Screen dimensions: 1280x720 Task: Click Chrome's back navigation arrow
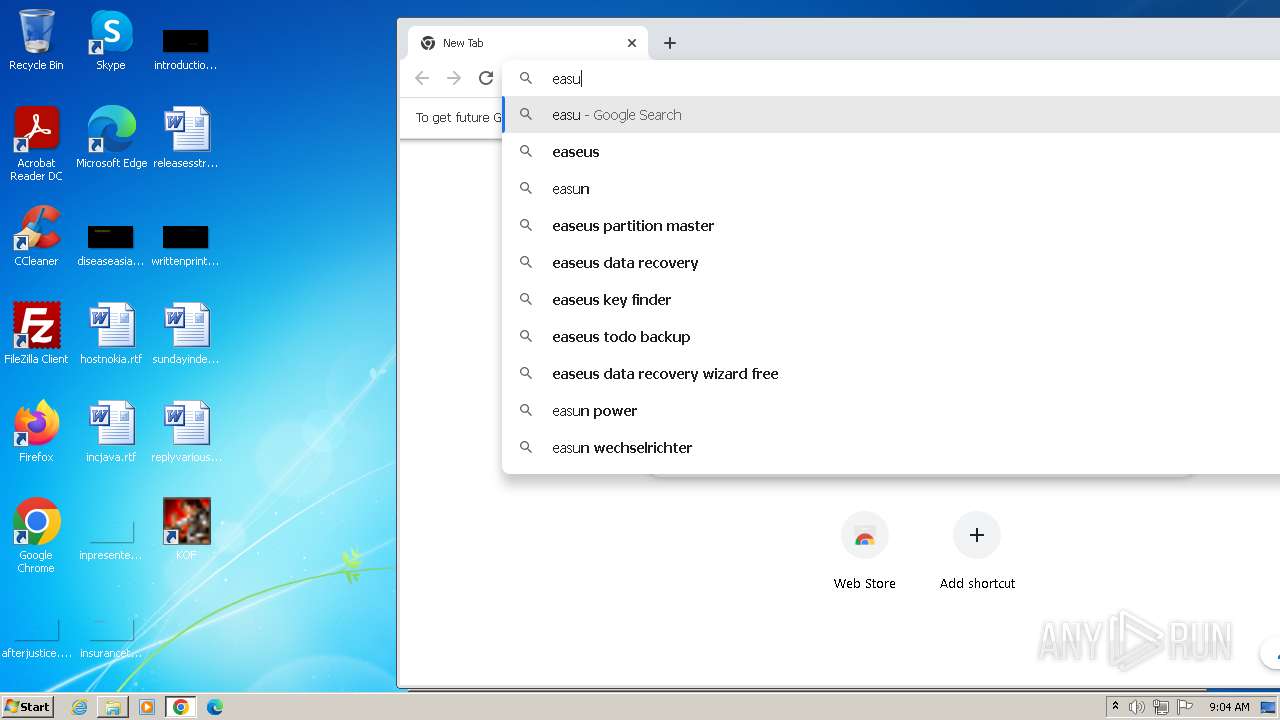click(x=422, y=78)
